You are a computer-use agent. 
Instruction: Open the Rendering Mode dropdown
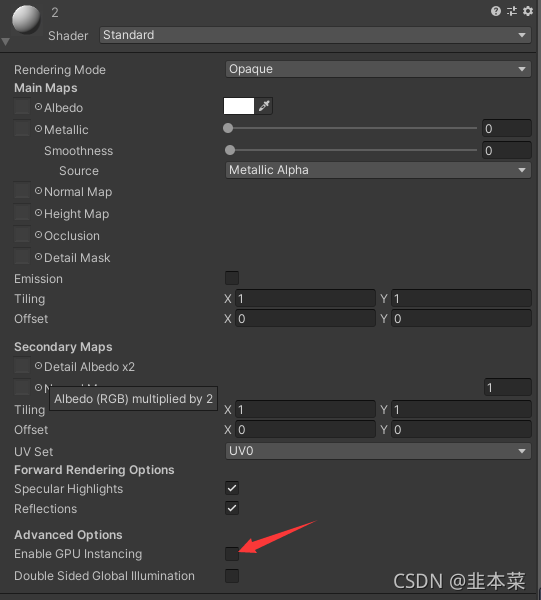pos(378,69)
